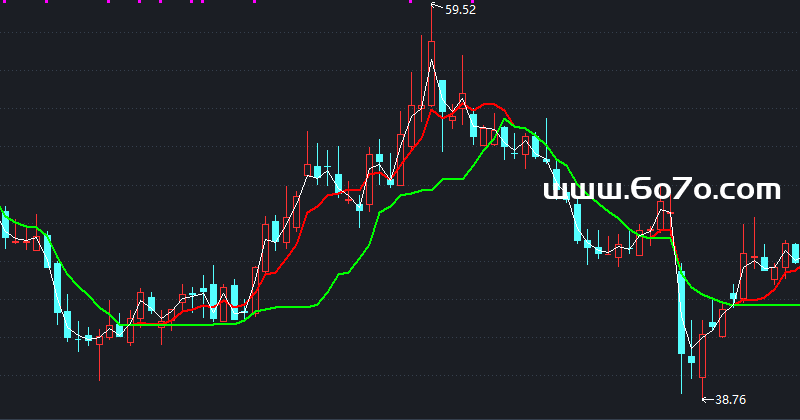Select the large cyan candle right after the peak
The width and height of the screenshot is (800, 420).
[442, 97]
